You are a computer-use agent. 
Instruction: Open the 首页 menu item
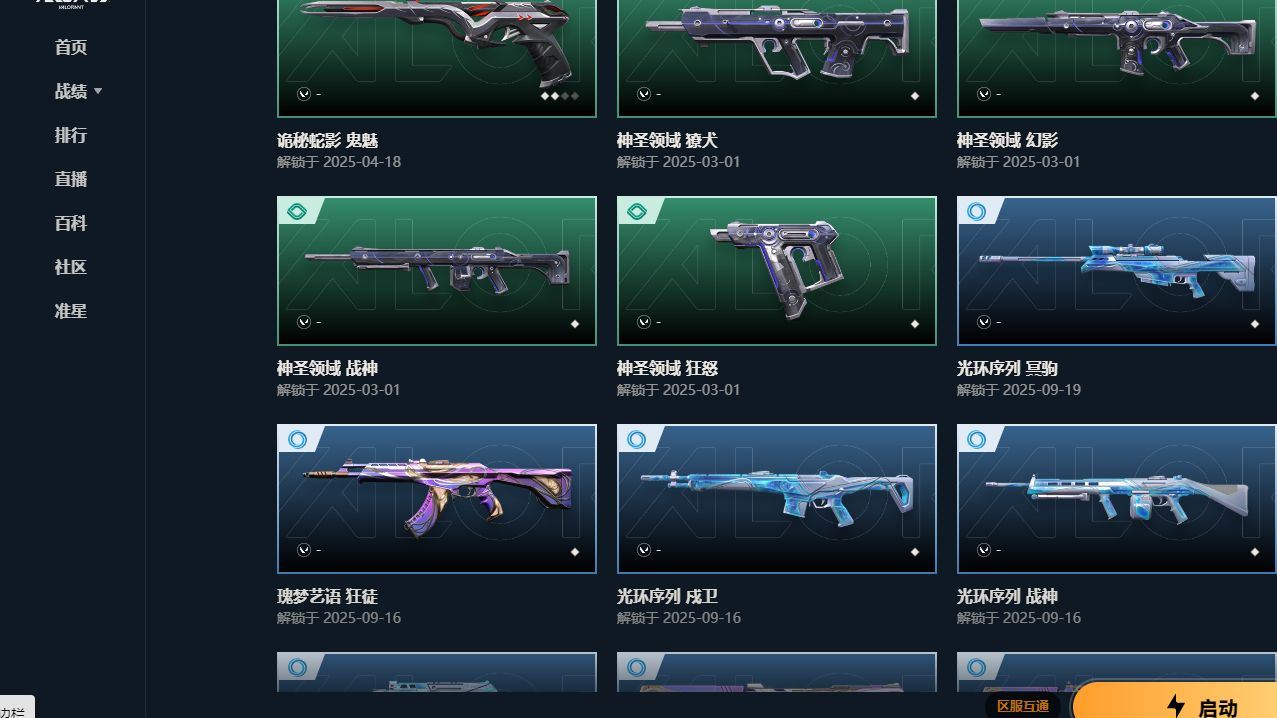(x=71, y=47)
